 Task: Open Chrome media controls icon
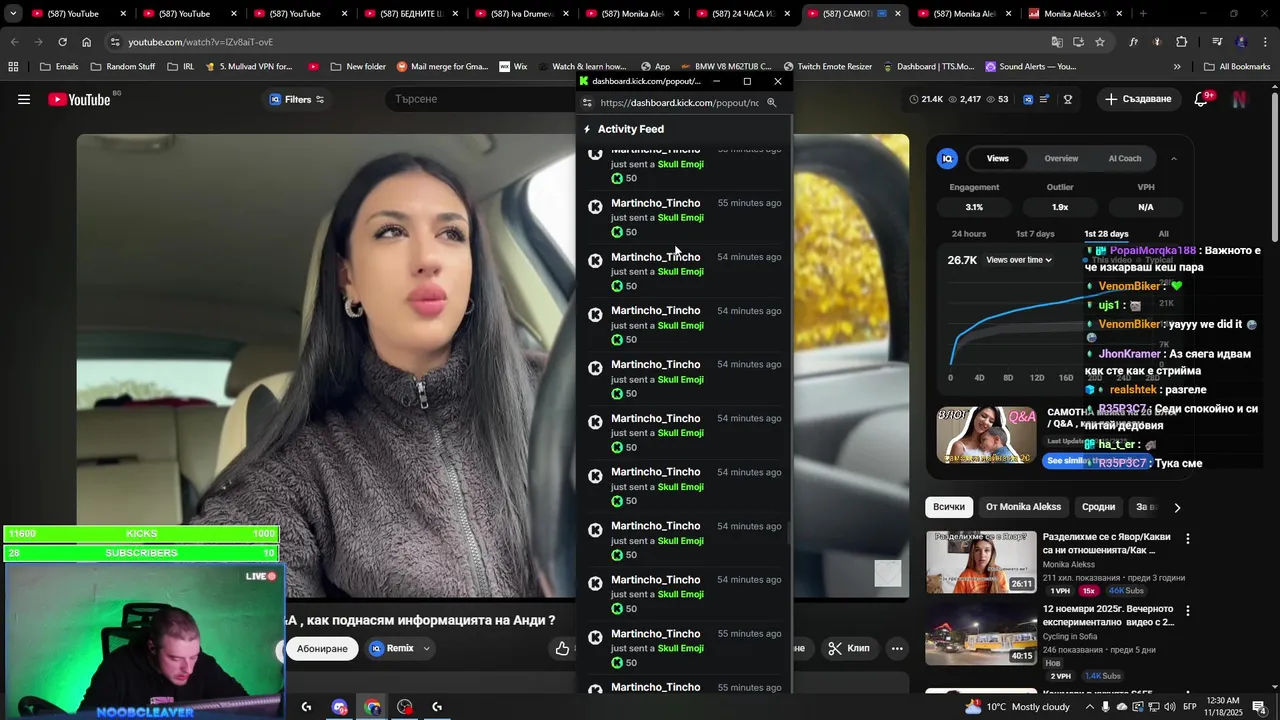tap(1217, 42)
